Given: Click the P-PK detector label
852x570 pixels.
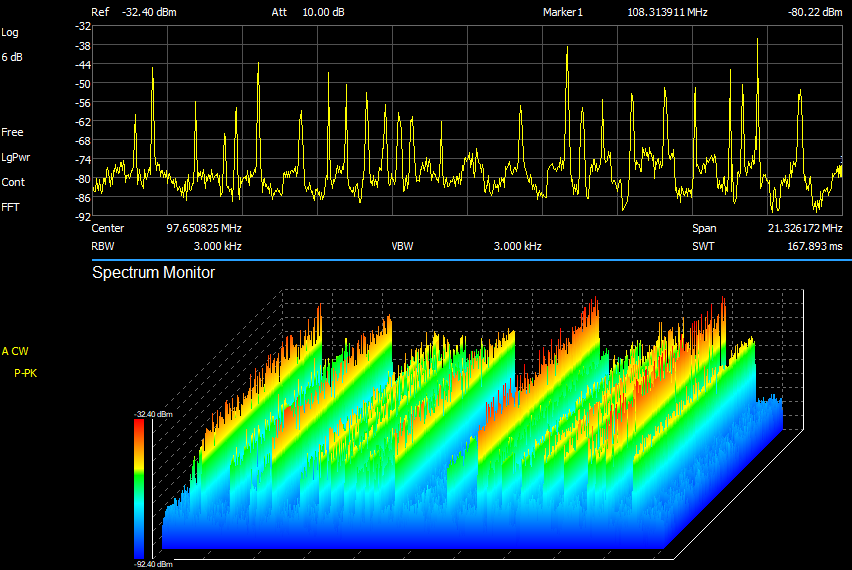Looking at the screenshot, I should click(x=26, y=373).
